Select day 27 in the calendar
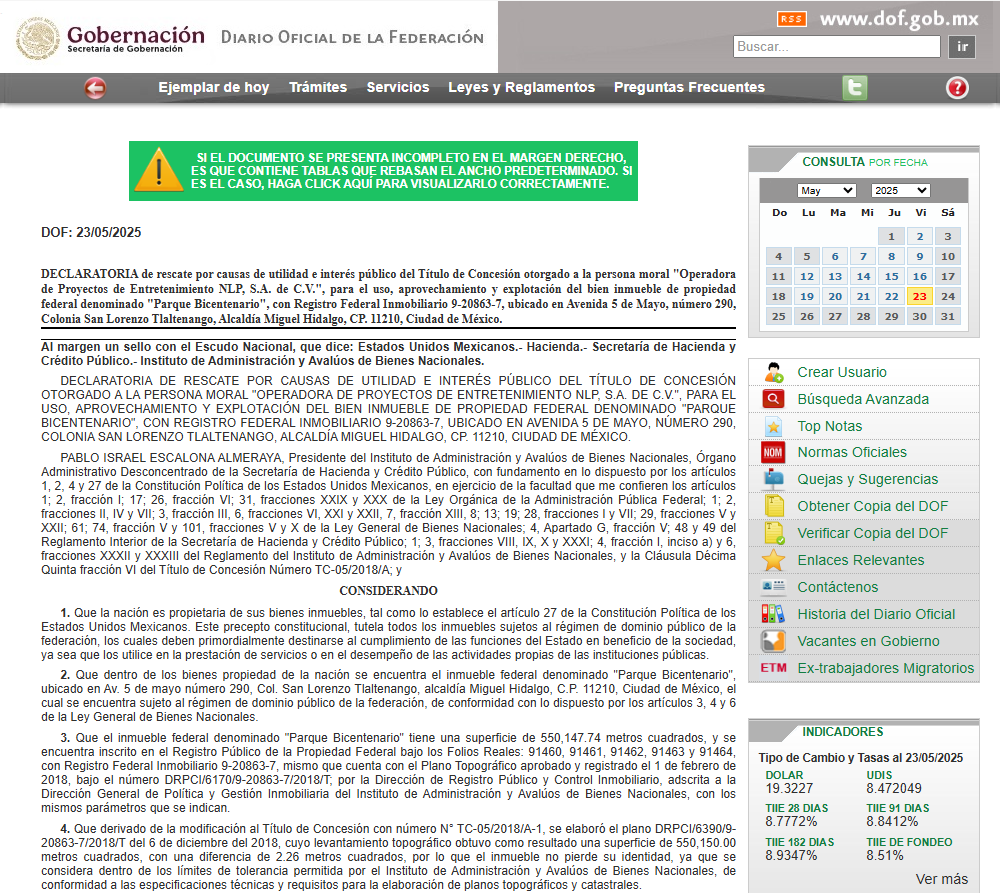Image resolution: width=1000 pixels, height=893 pixels. click(x=835, y=316)
